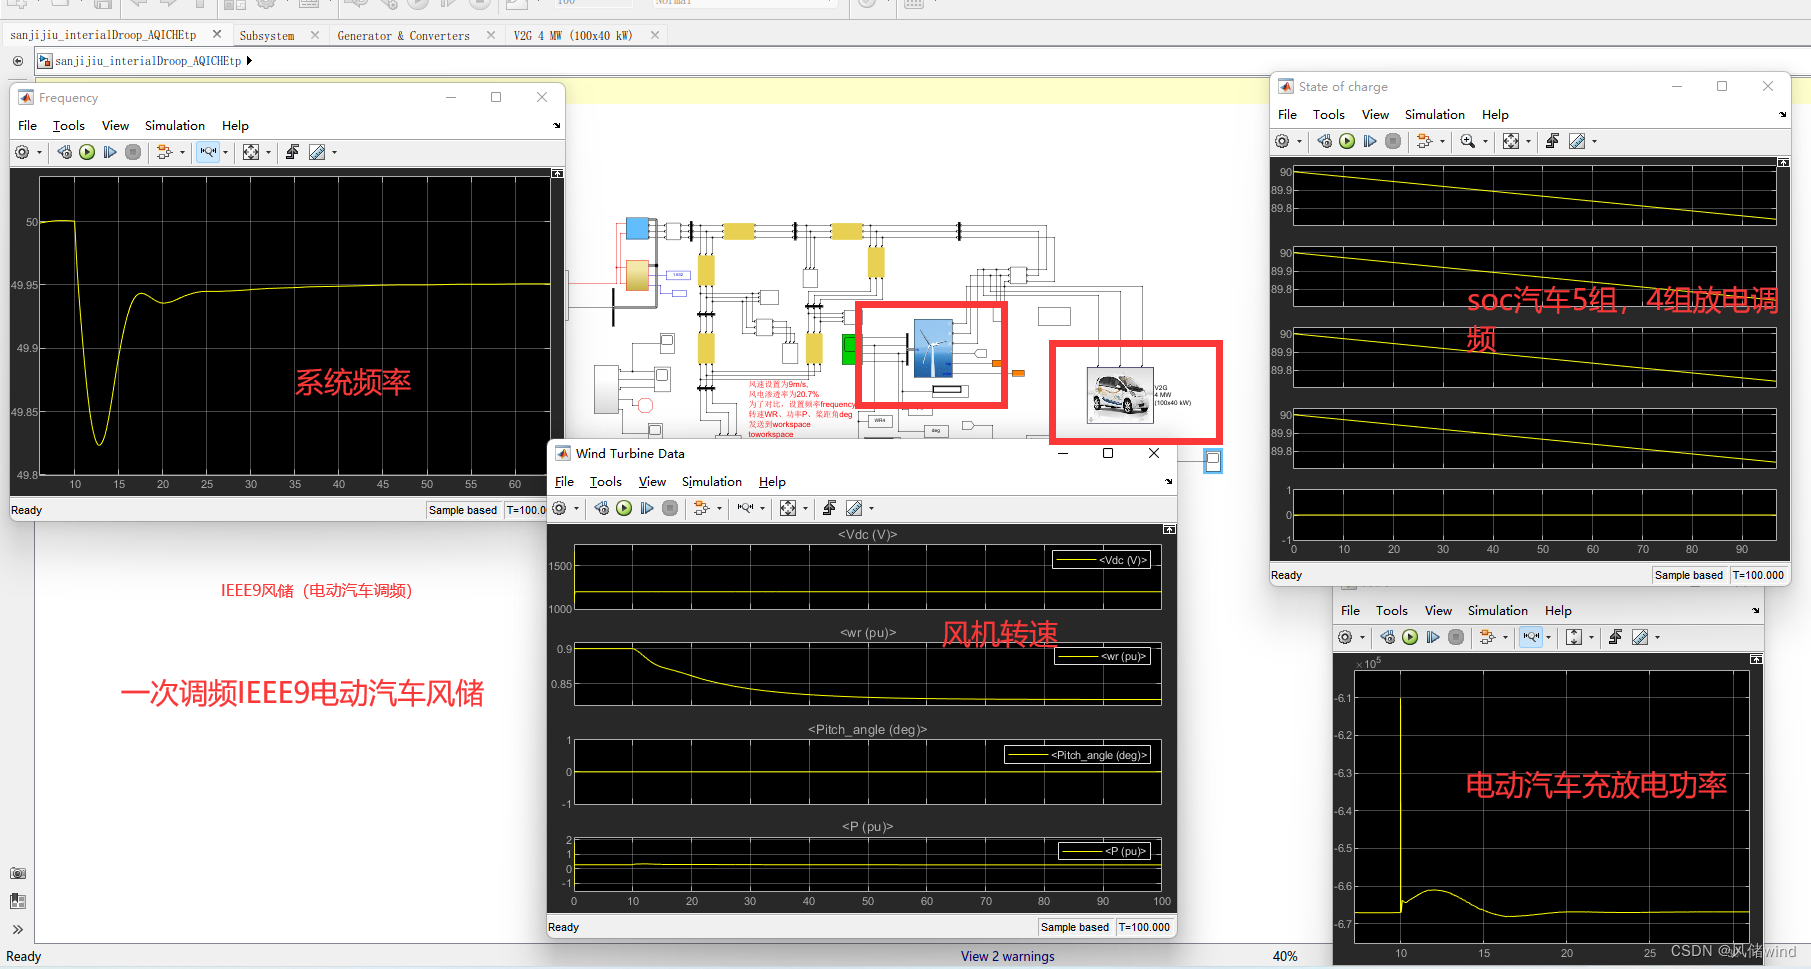Image resolution: width=1811 pixels, height=969 pixels.
Task: Stop simulation in the Wind Turbine Data scope
Action: (670, 508)
